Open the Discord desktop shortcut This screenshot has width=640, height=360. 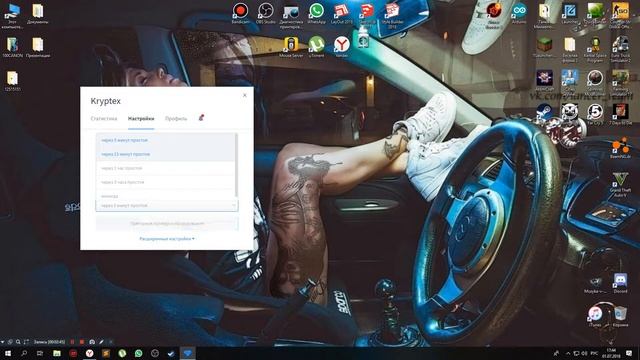620,282
